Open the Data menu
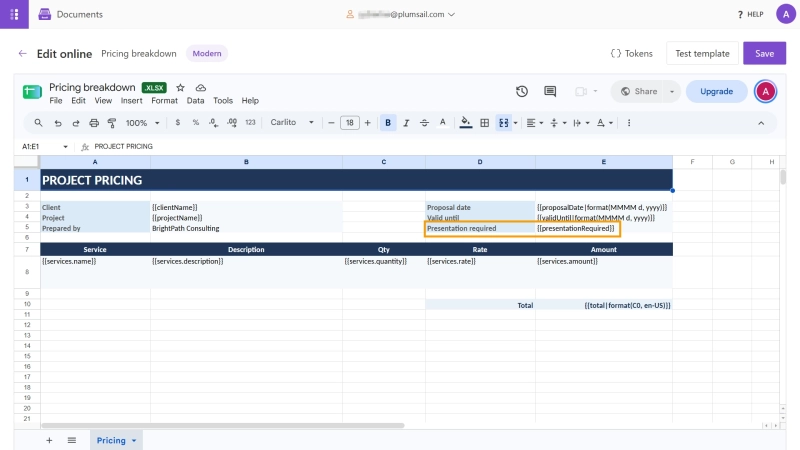Screen dimensions: 800x450 click(195, 101)
